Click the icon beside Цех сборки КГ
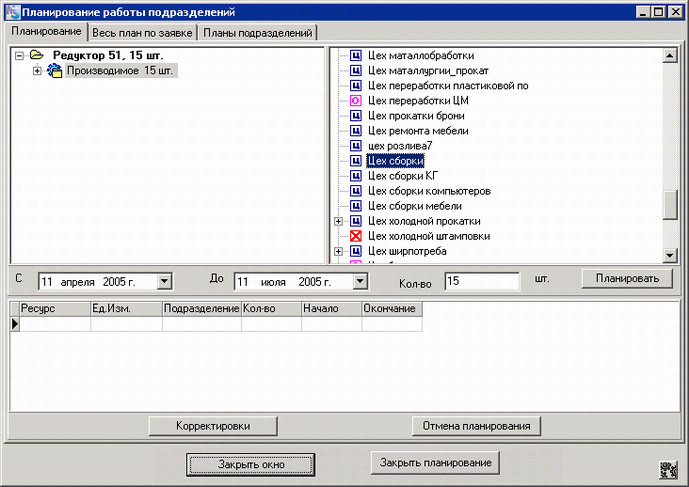Image resolution: width=689 pixels, height=487 pixels. [x=355, y=176]
